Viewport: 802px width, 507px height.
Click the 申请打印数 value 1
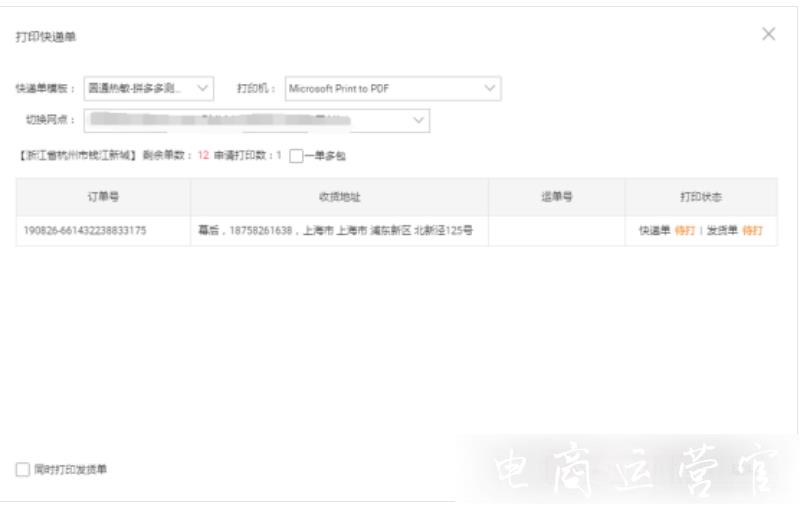click(x=278, y=156)
